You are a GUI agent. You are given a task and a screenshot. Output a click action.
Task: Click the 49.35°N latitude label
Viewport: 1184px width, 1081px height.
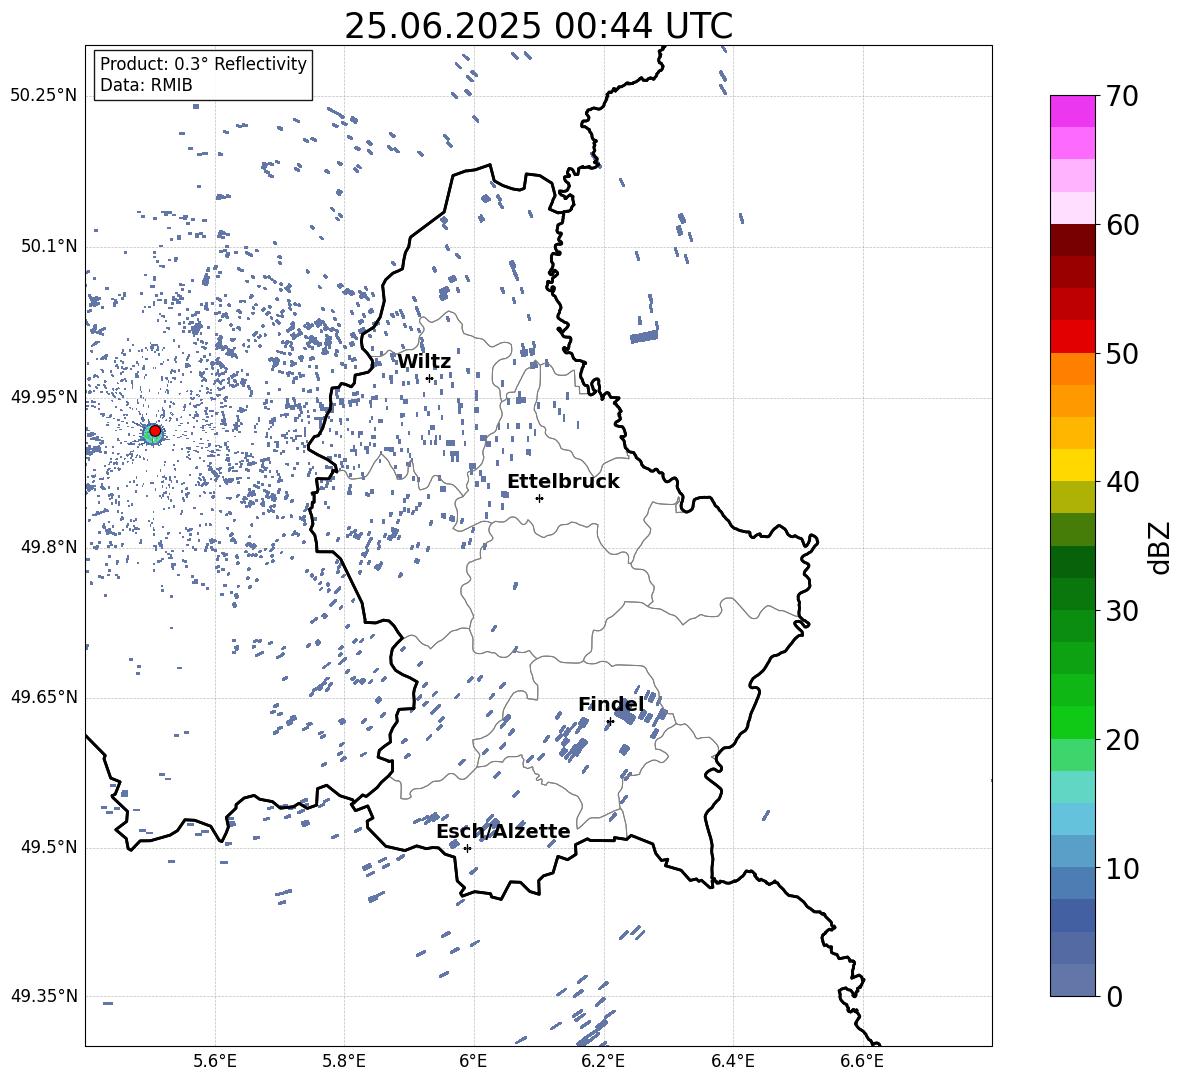pos(44,996)
